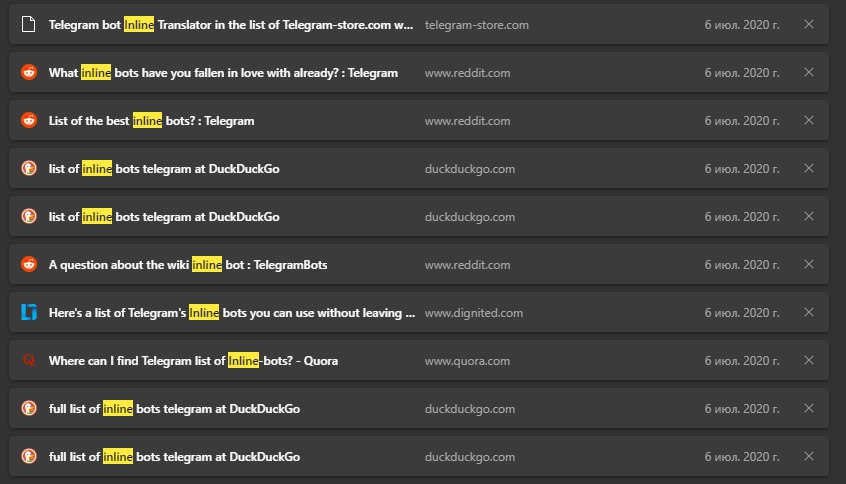Remove the Quora 'Where can I find Telegram' entry
846x484 pixels.
[809, 360]
